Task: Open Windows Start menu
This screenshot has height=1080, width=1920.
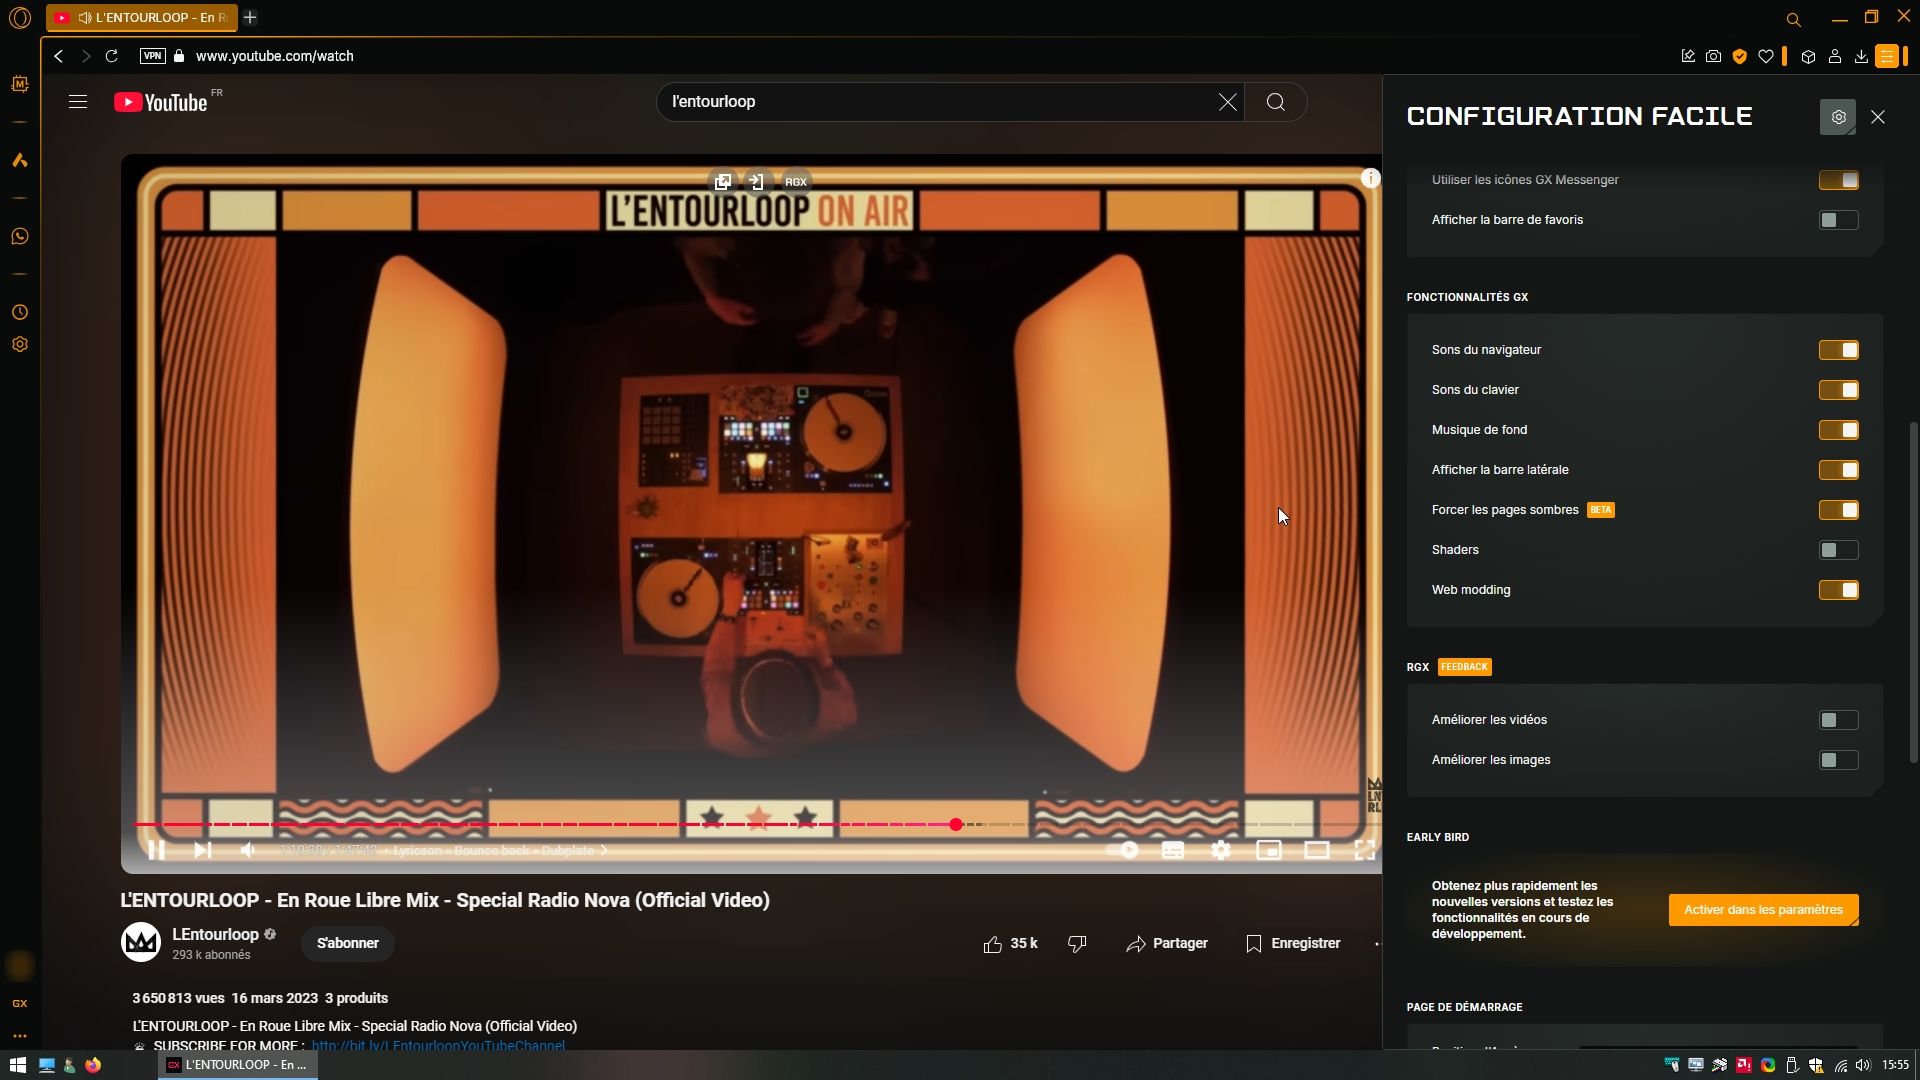Action: (x=17, y=1065)
